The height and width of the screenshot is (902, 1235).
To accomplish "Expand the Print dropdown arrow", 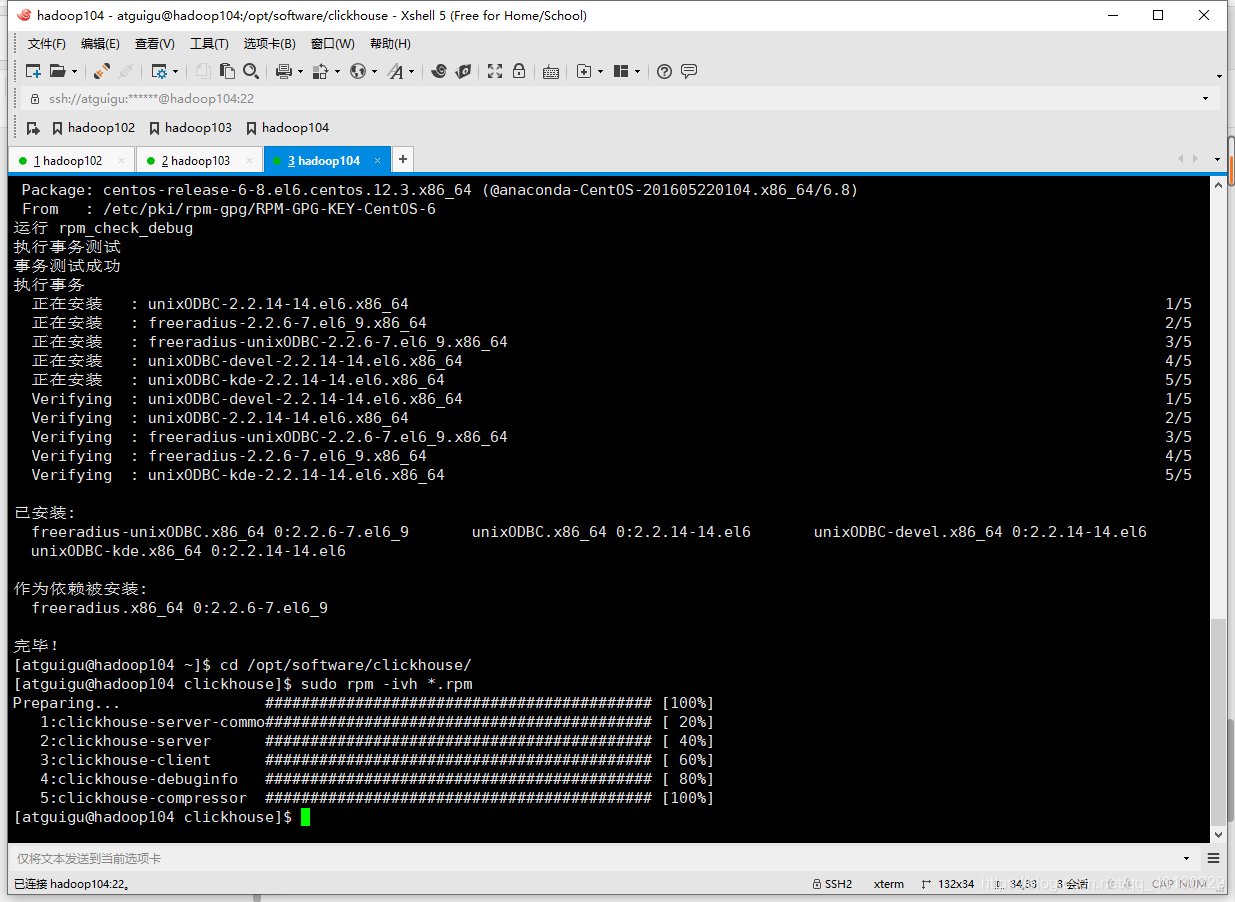I will [300, 72].
